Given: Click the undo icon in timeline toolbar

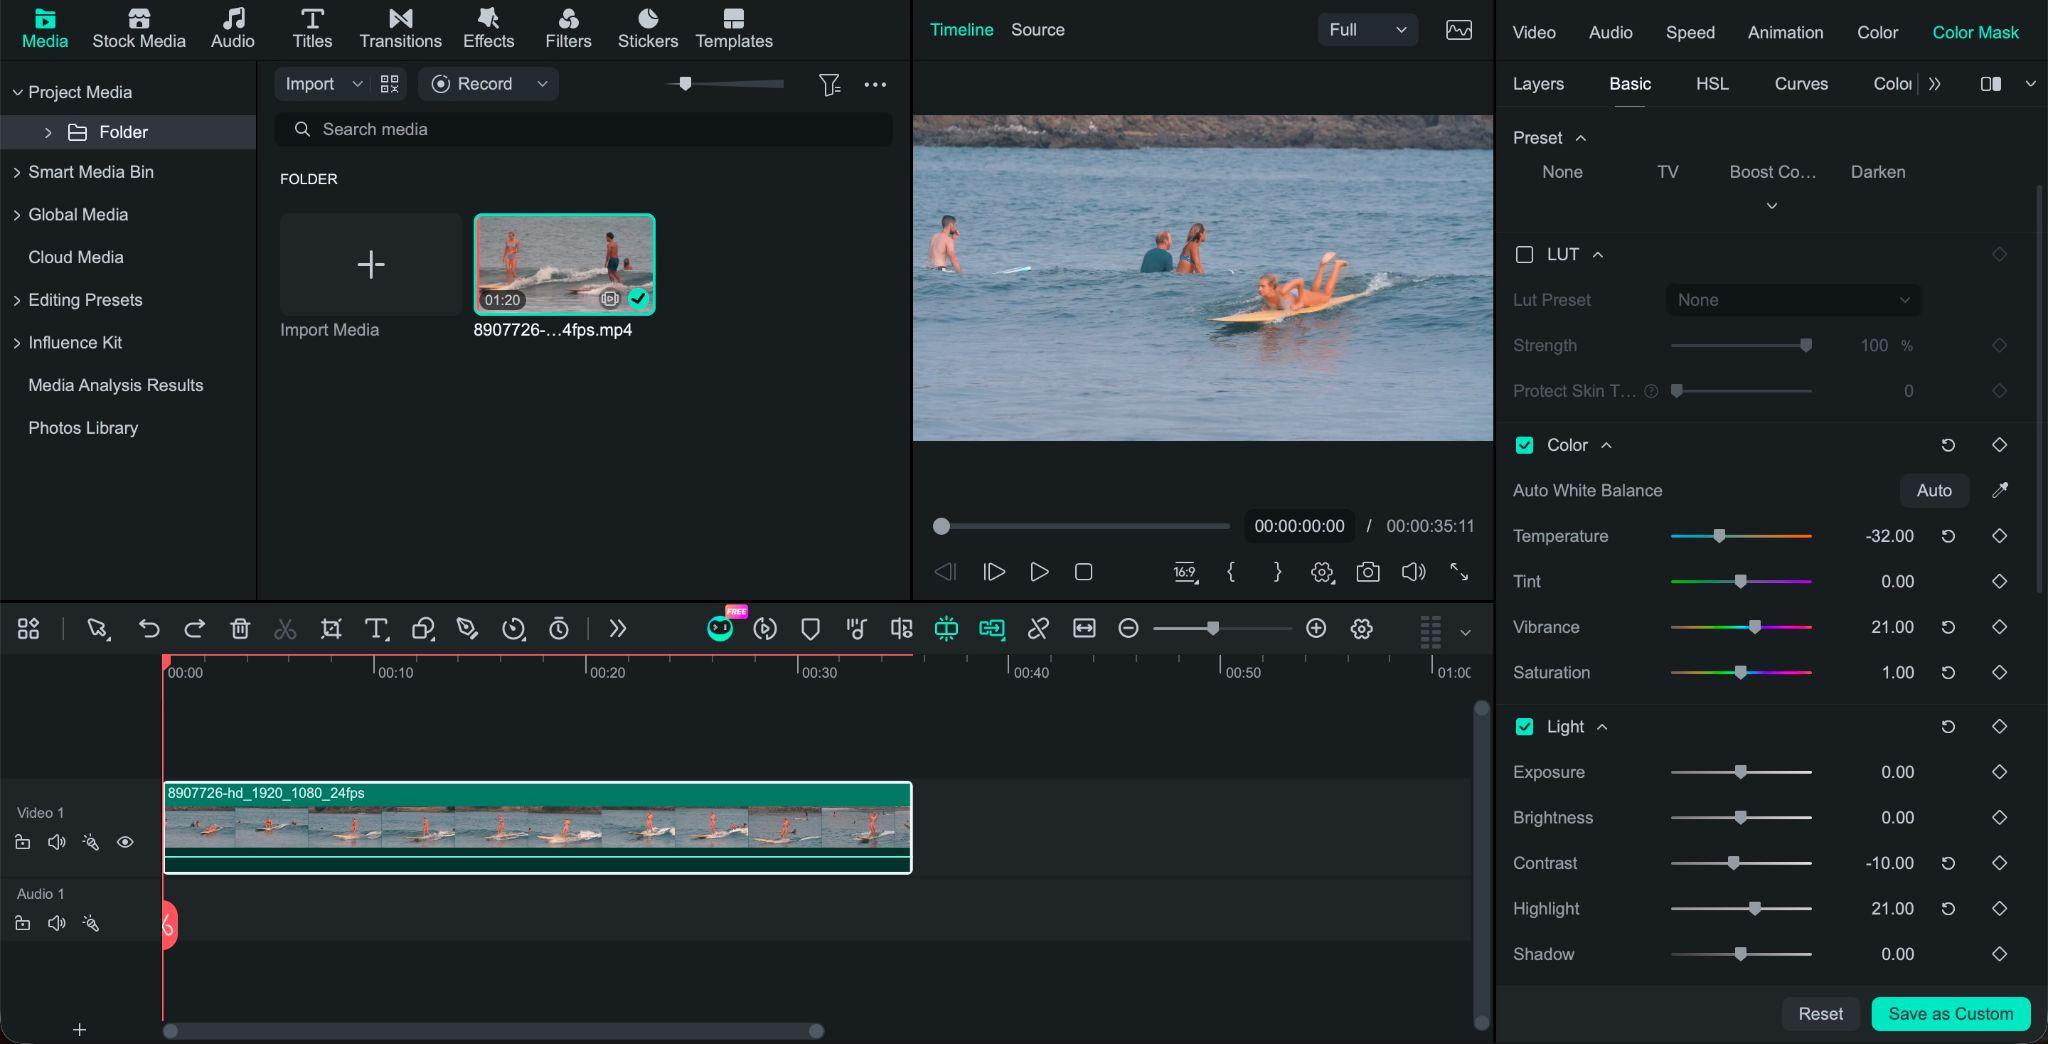Looking at the screenshot, I should (x=149, y=628).
